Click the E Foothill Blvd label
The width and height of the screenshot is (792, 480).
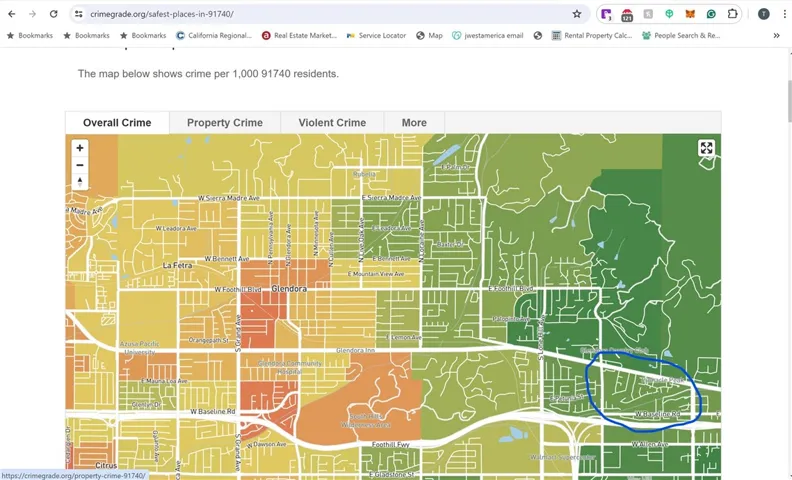click(x=511, y=289)
